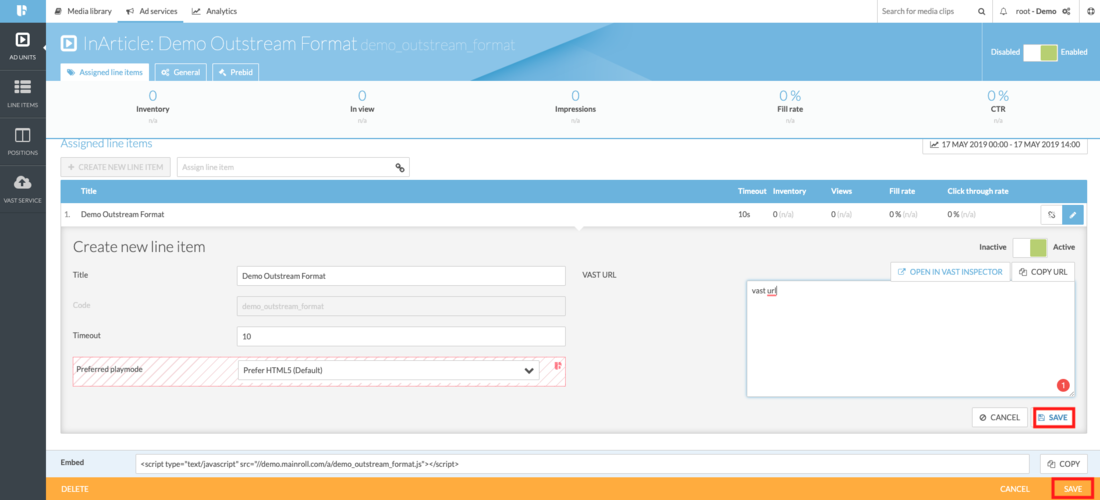
Task: Click the Impressions statistic
Action: [575, 105]
